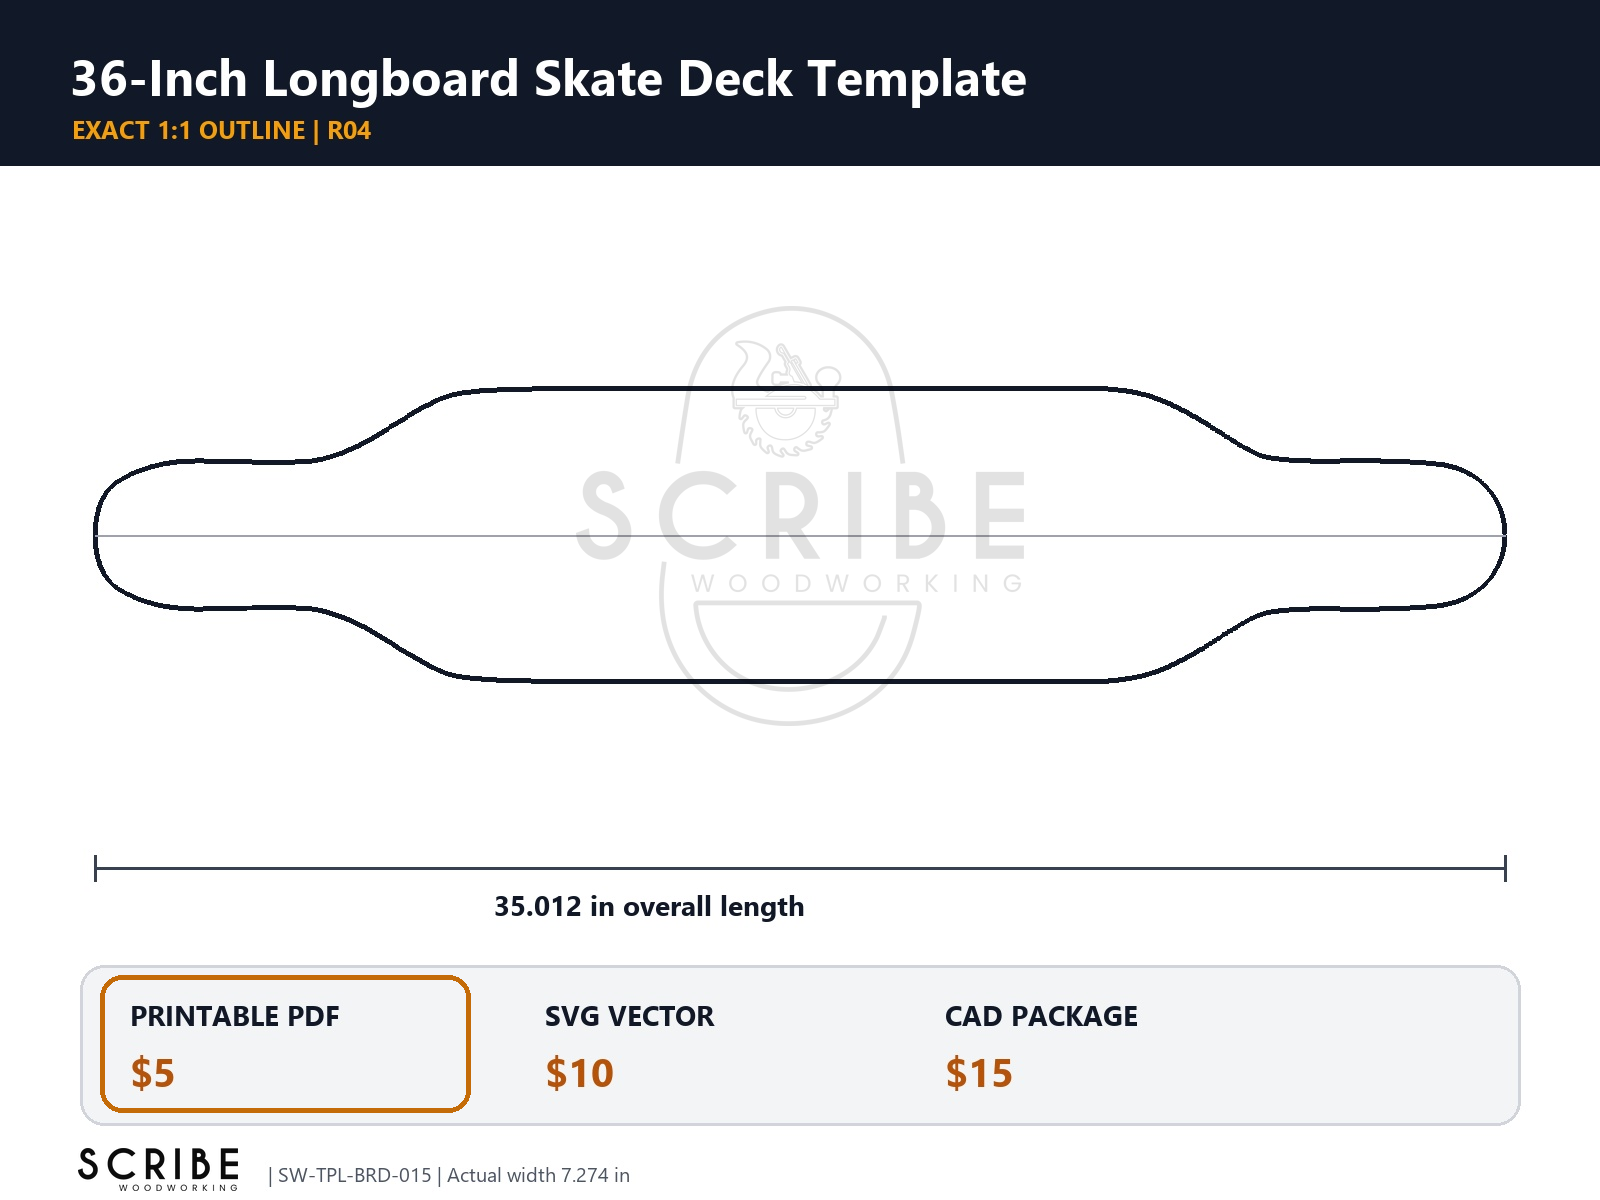Click the left end tick of dimension line

tap(95, 868)
